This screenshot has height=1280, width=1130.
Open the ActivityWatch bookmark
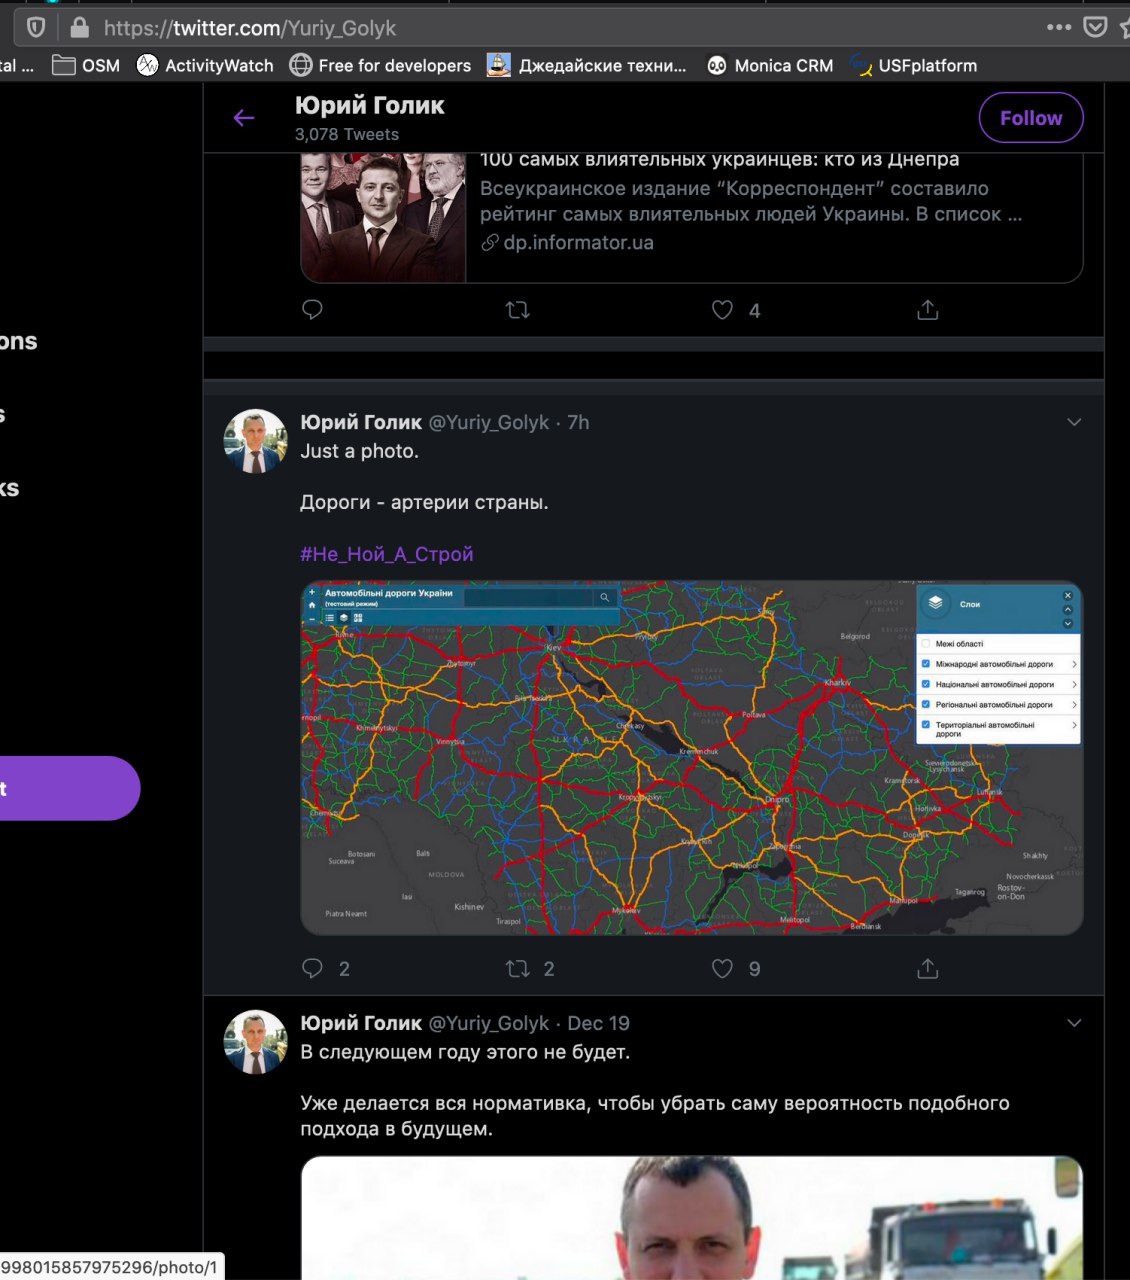(x=205, y=65)
